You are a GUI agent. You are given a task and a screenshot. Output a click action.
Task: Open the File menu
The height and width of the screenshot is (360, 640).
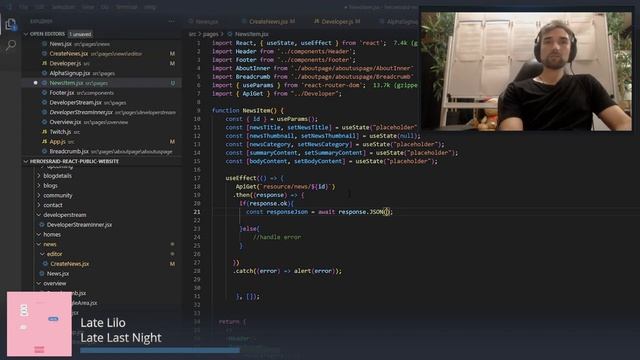click(x=23, y=7)
